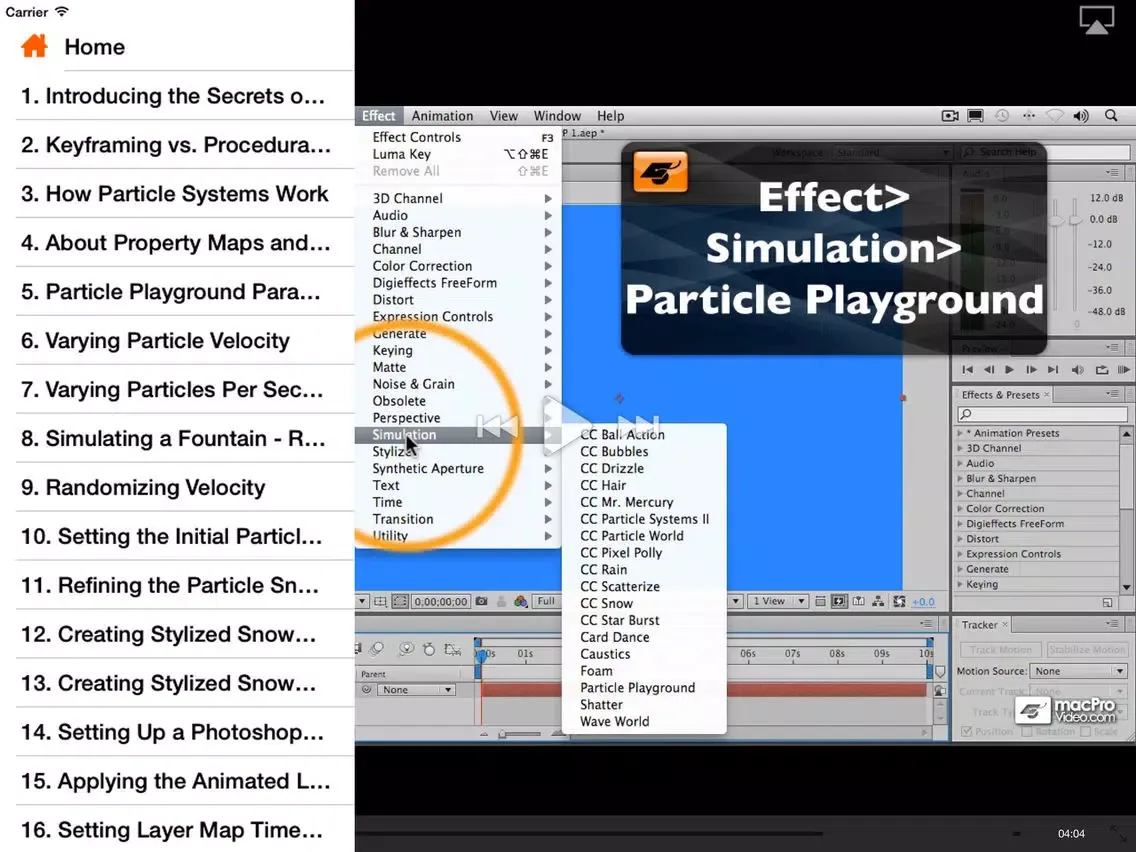This screenshot has height=852, width=1136.
Task: Open the Animation menu
Action: point(442,116)
